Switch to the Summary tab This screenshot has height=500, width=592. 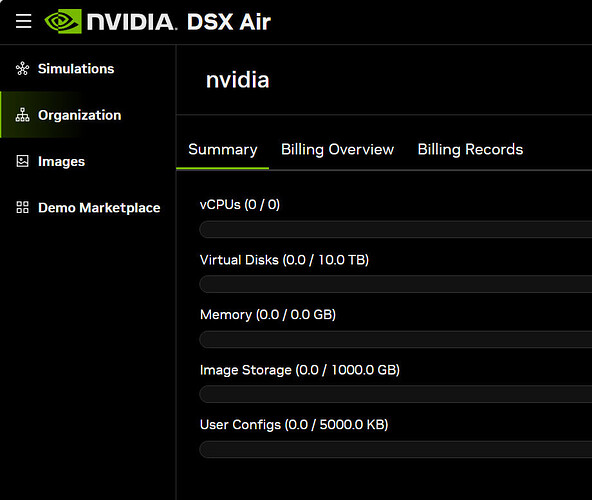222,150
